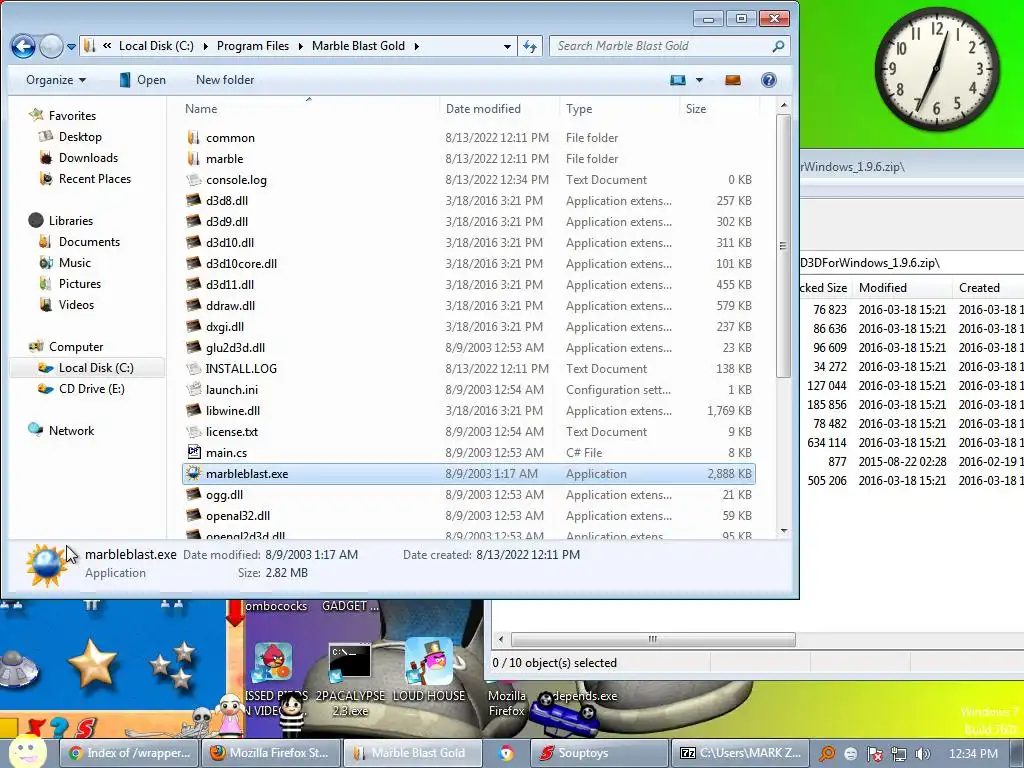Click the Explorer forward arrow button
Screen dimensions: 1024x768
click(51, 46)
